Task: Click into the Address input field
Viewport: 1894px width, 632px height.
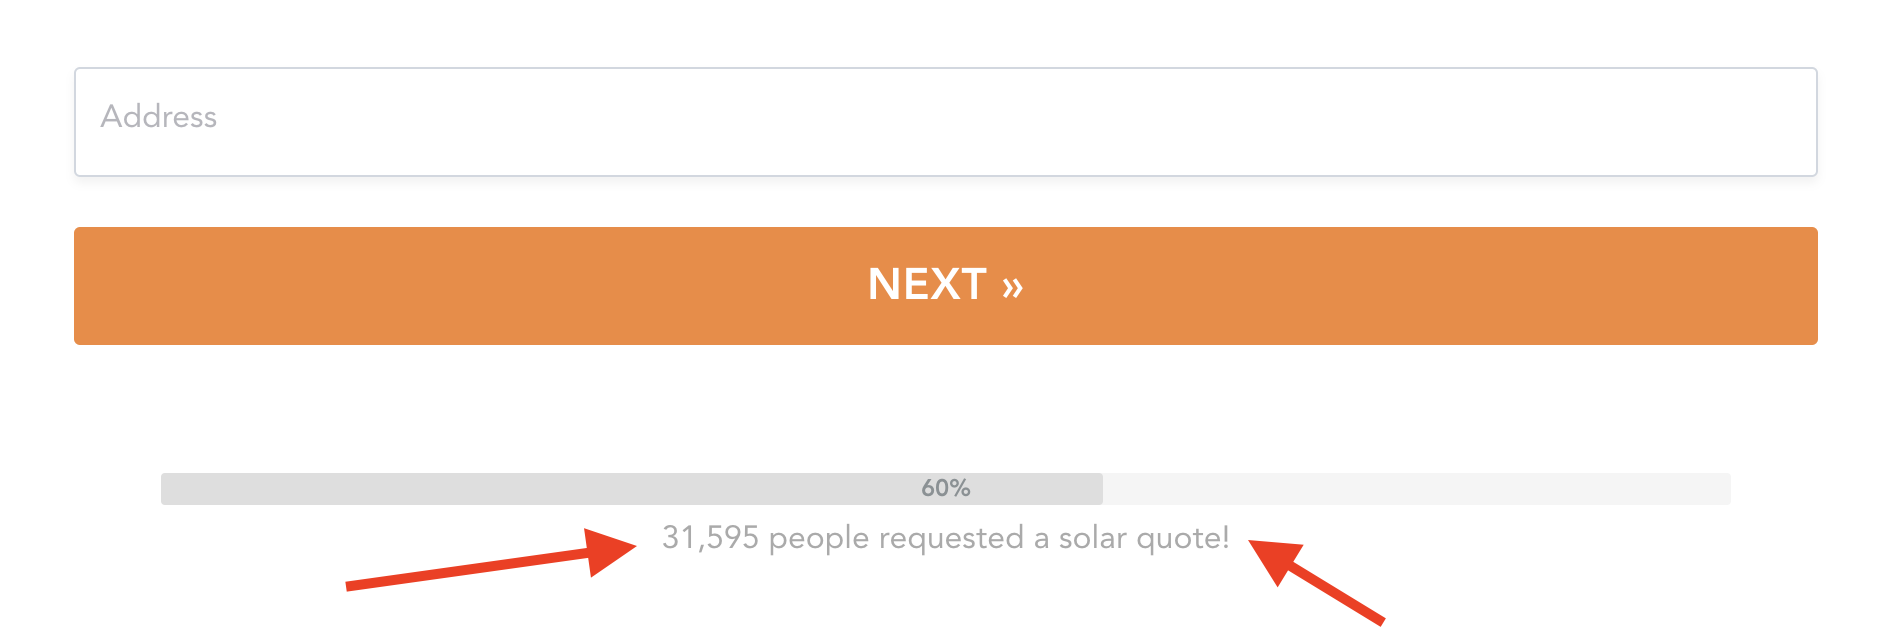Action: [945, 122]
